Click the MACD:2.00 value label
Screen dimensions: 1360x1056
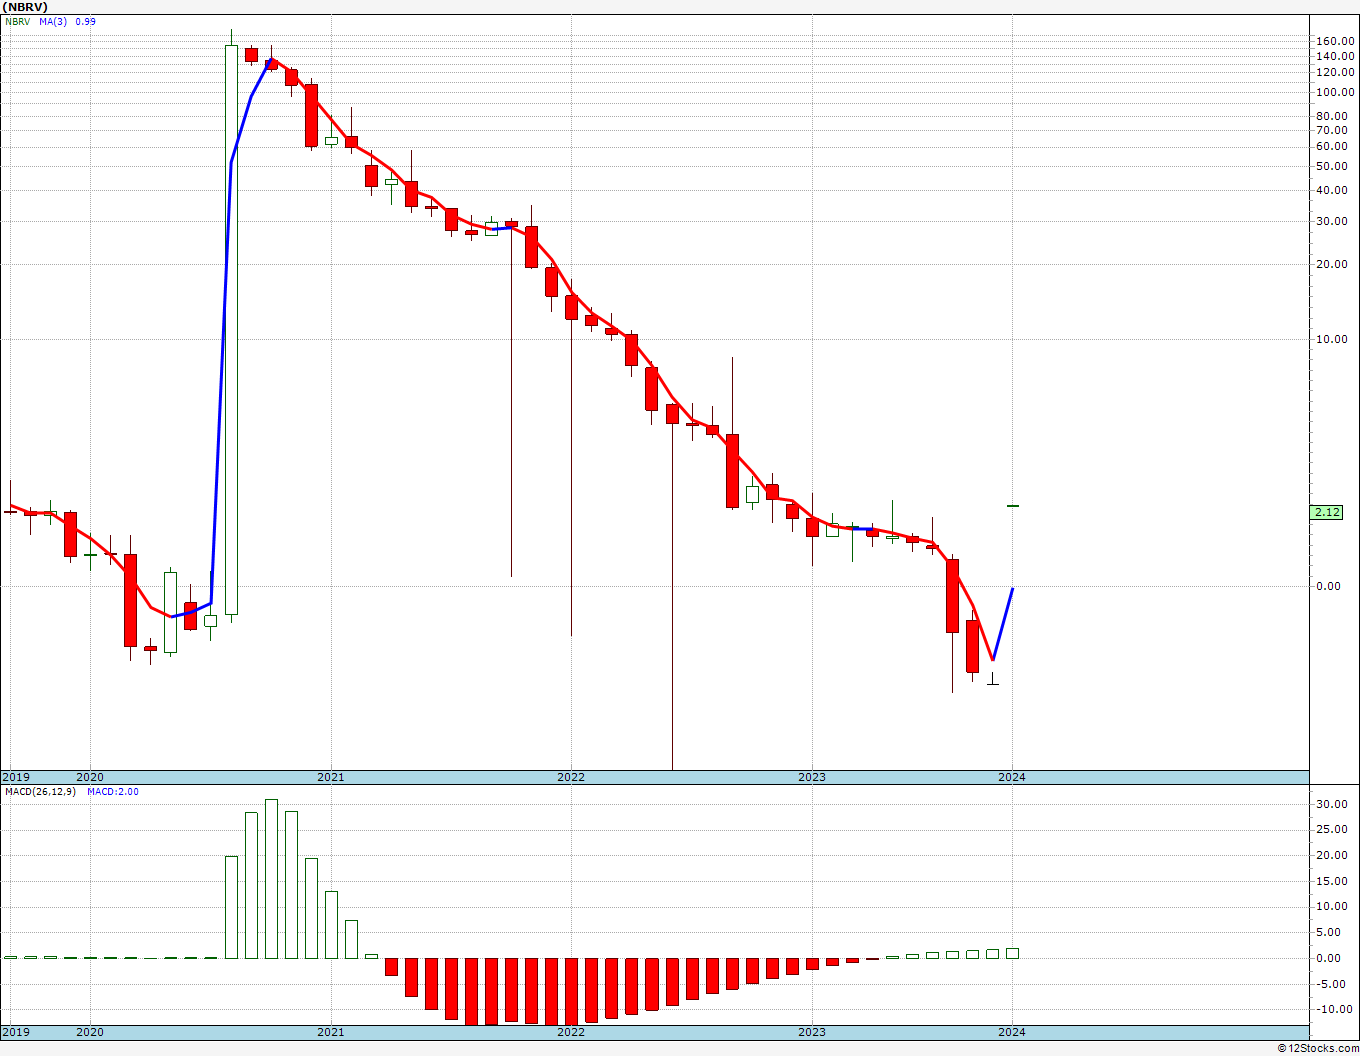(x=113, y=792)
